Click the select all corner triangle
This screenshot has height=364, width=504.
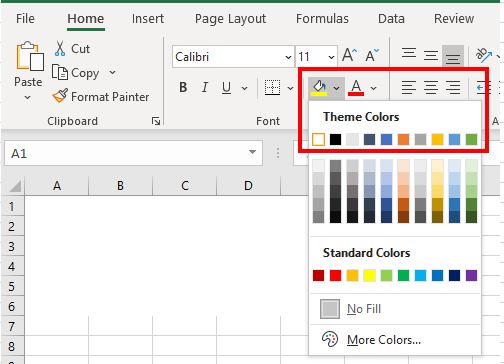[15, 186]
